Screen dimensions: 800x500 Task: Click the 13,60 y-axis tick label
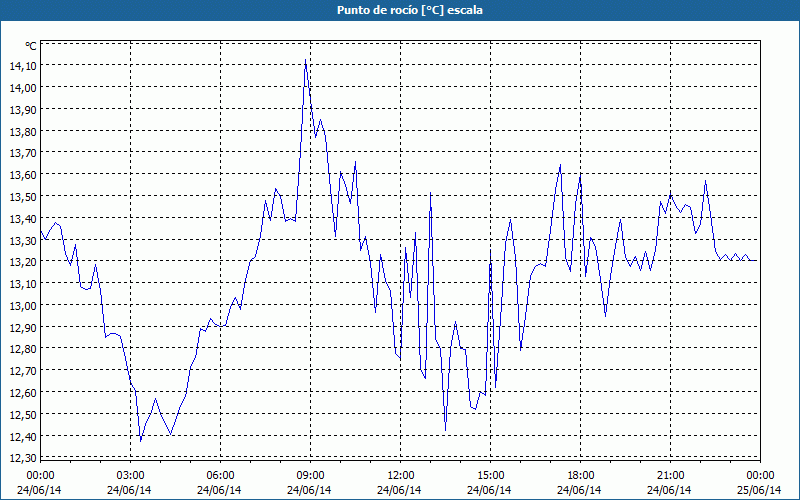click(23, 175)
